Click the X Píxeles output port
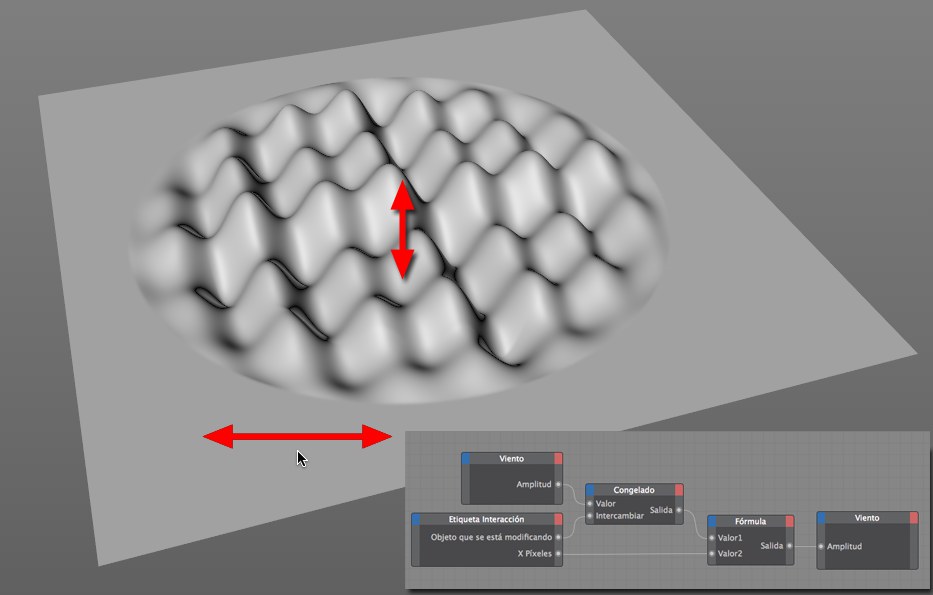The image size is (933, 595). tap(558, 553)
